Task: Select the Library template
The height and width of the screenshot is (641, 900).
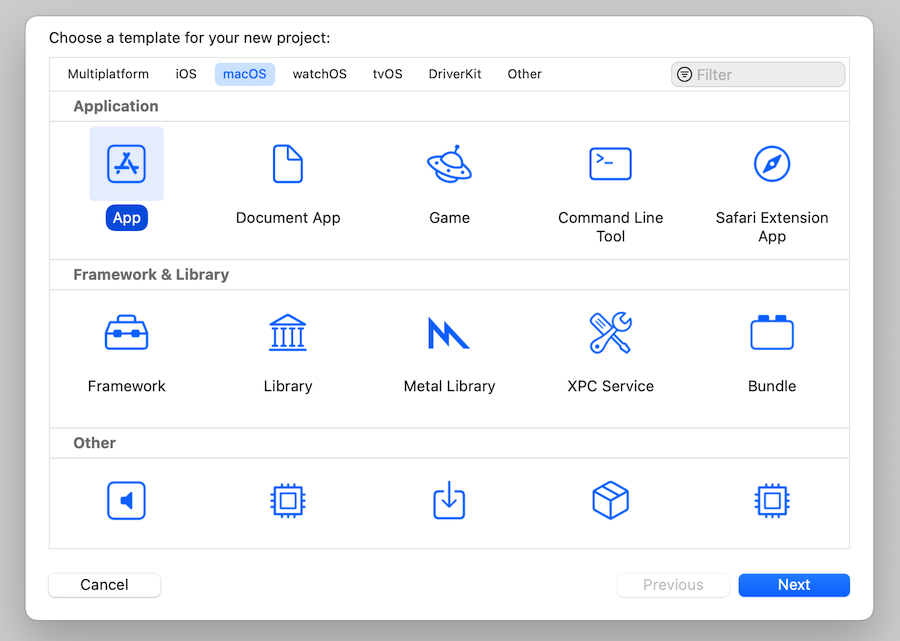Action: click(x=288, y=333)
